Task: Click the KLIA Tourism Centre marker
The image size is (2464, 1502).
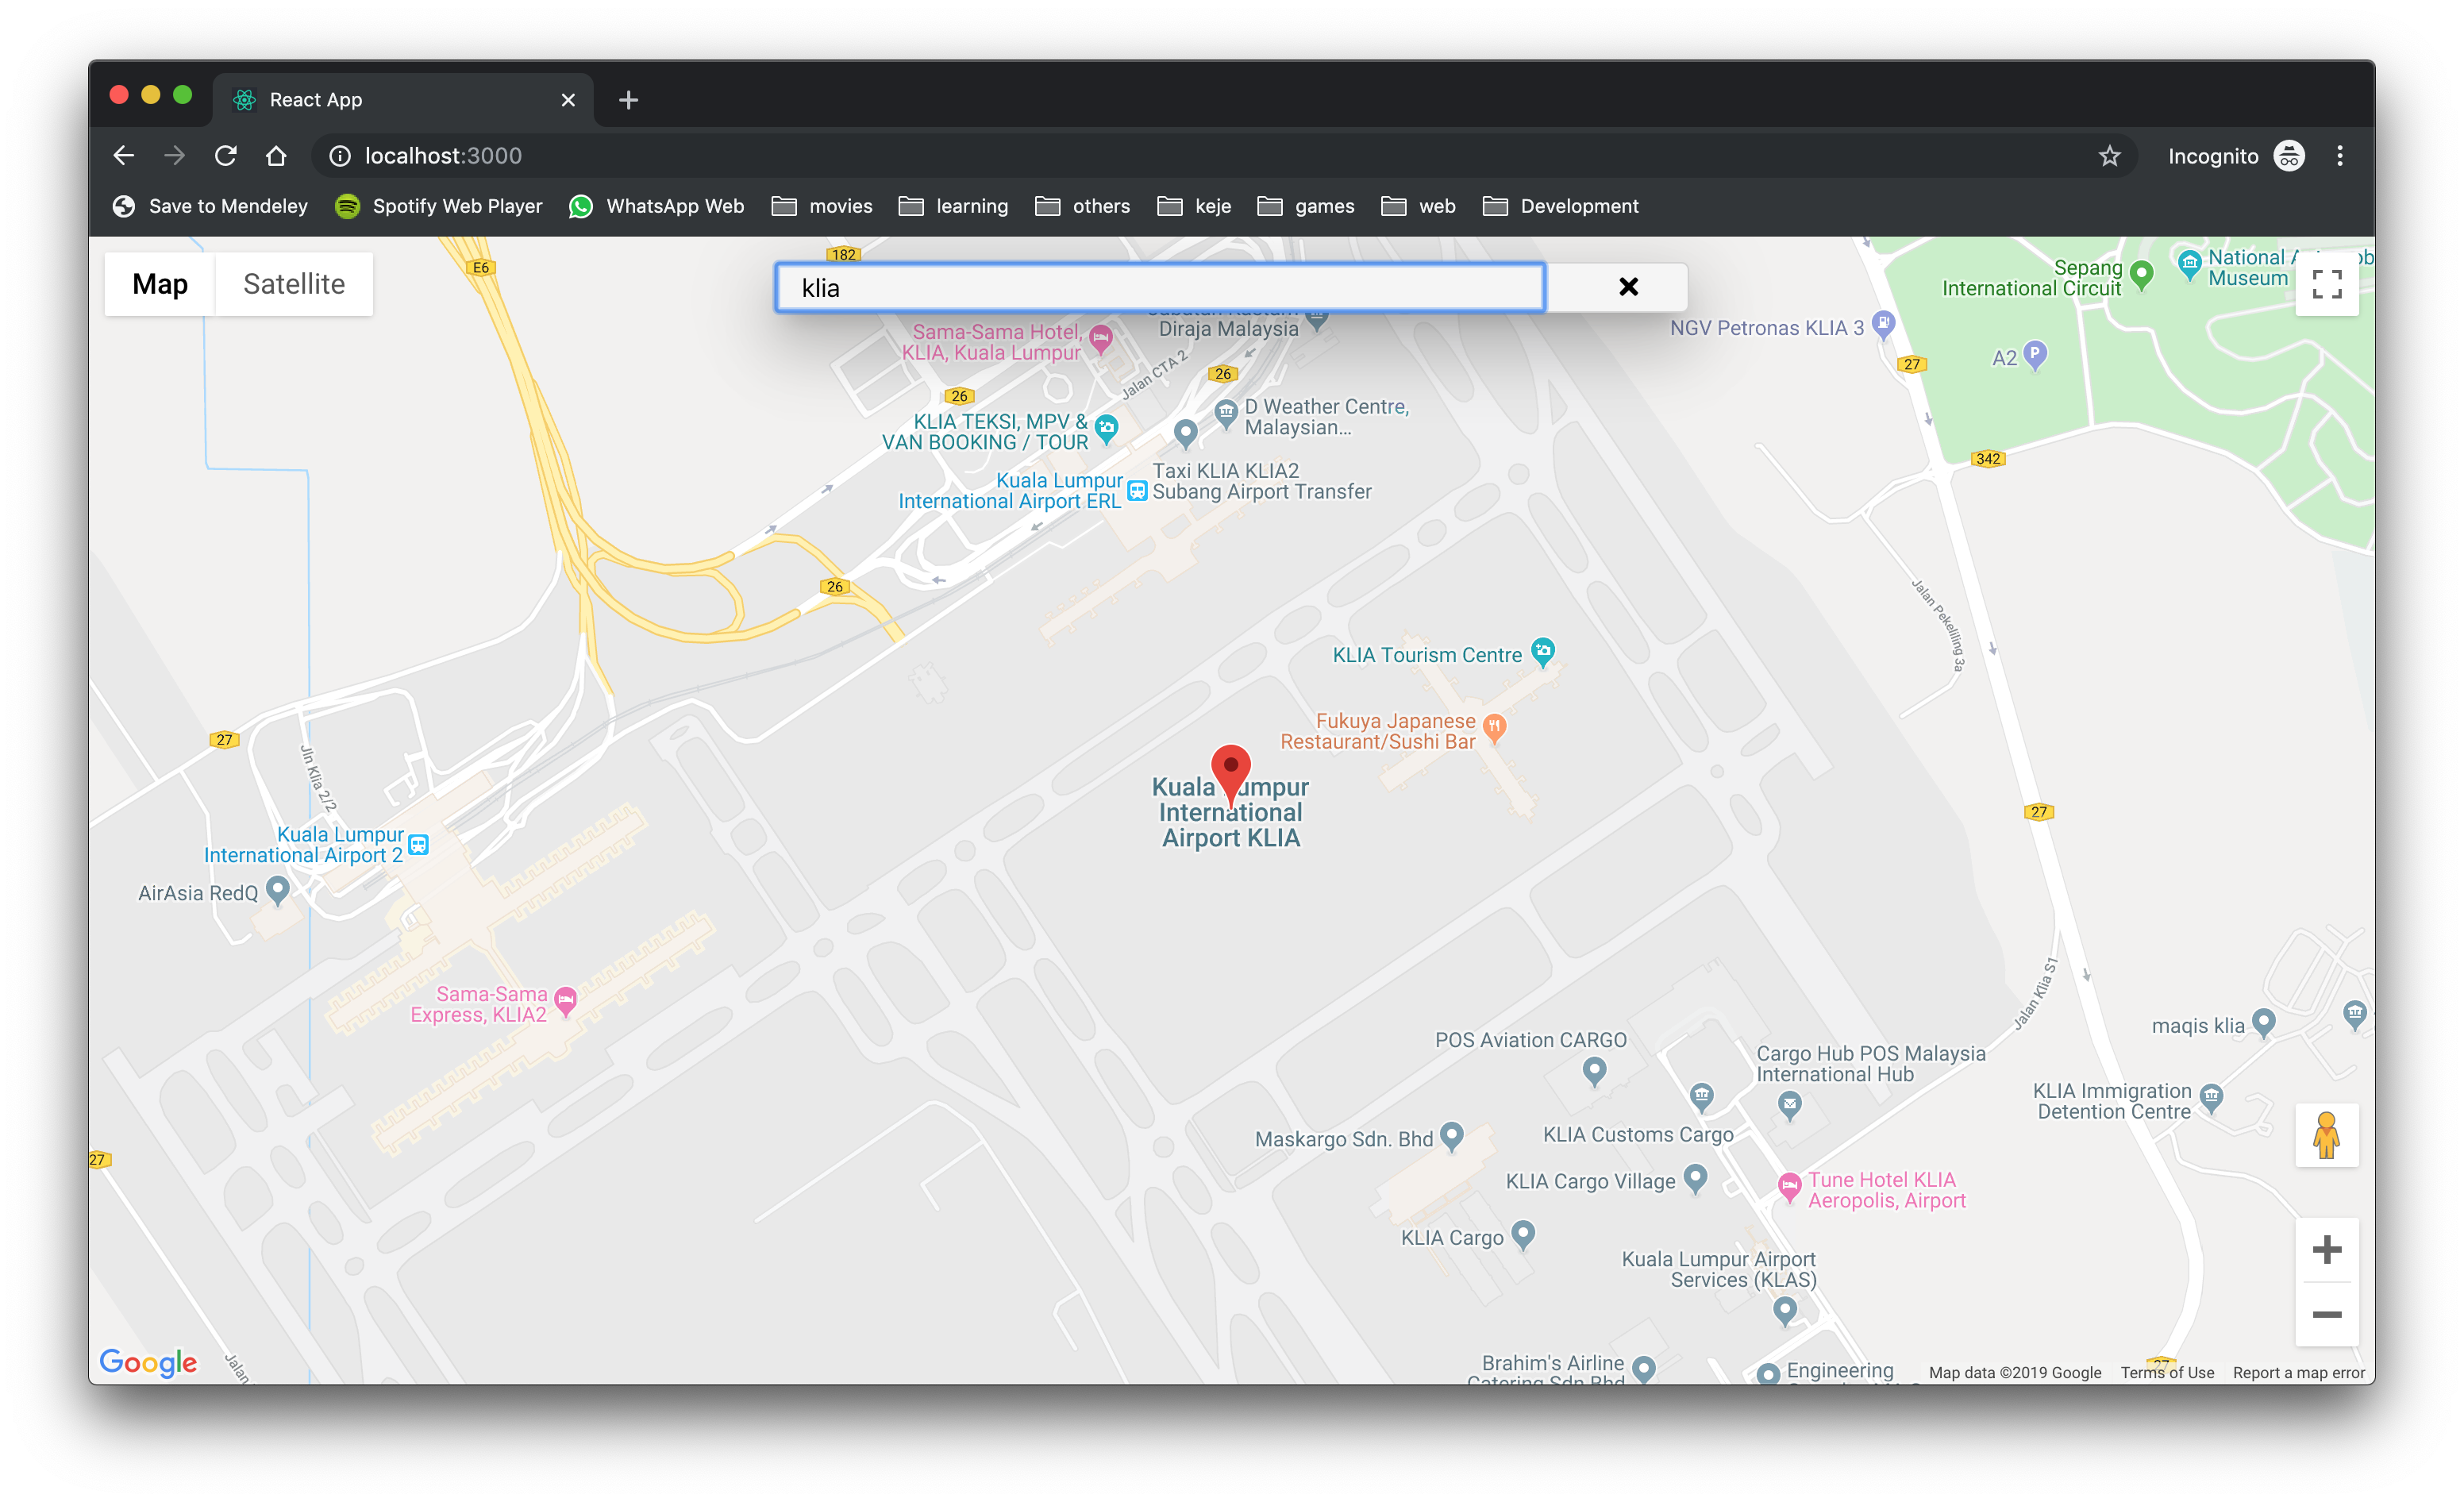Action: coord(1542,652)
